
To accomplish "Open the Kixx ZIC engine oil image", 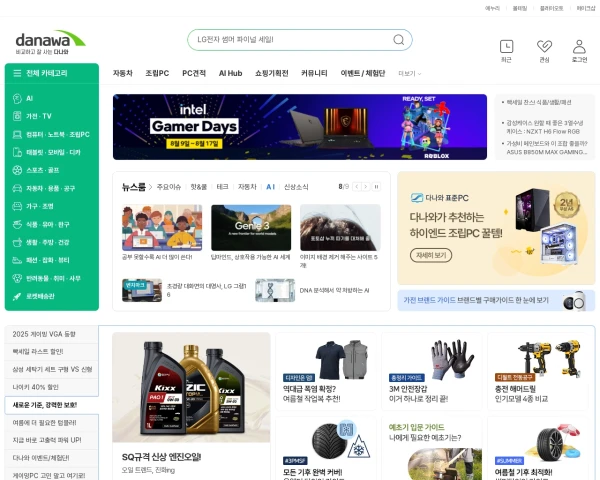I will click(x=191, y=387).
